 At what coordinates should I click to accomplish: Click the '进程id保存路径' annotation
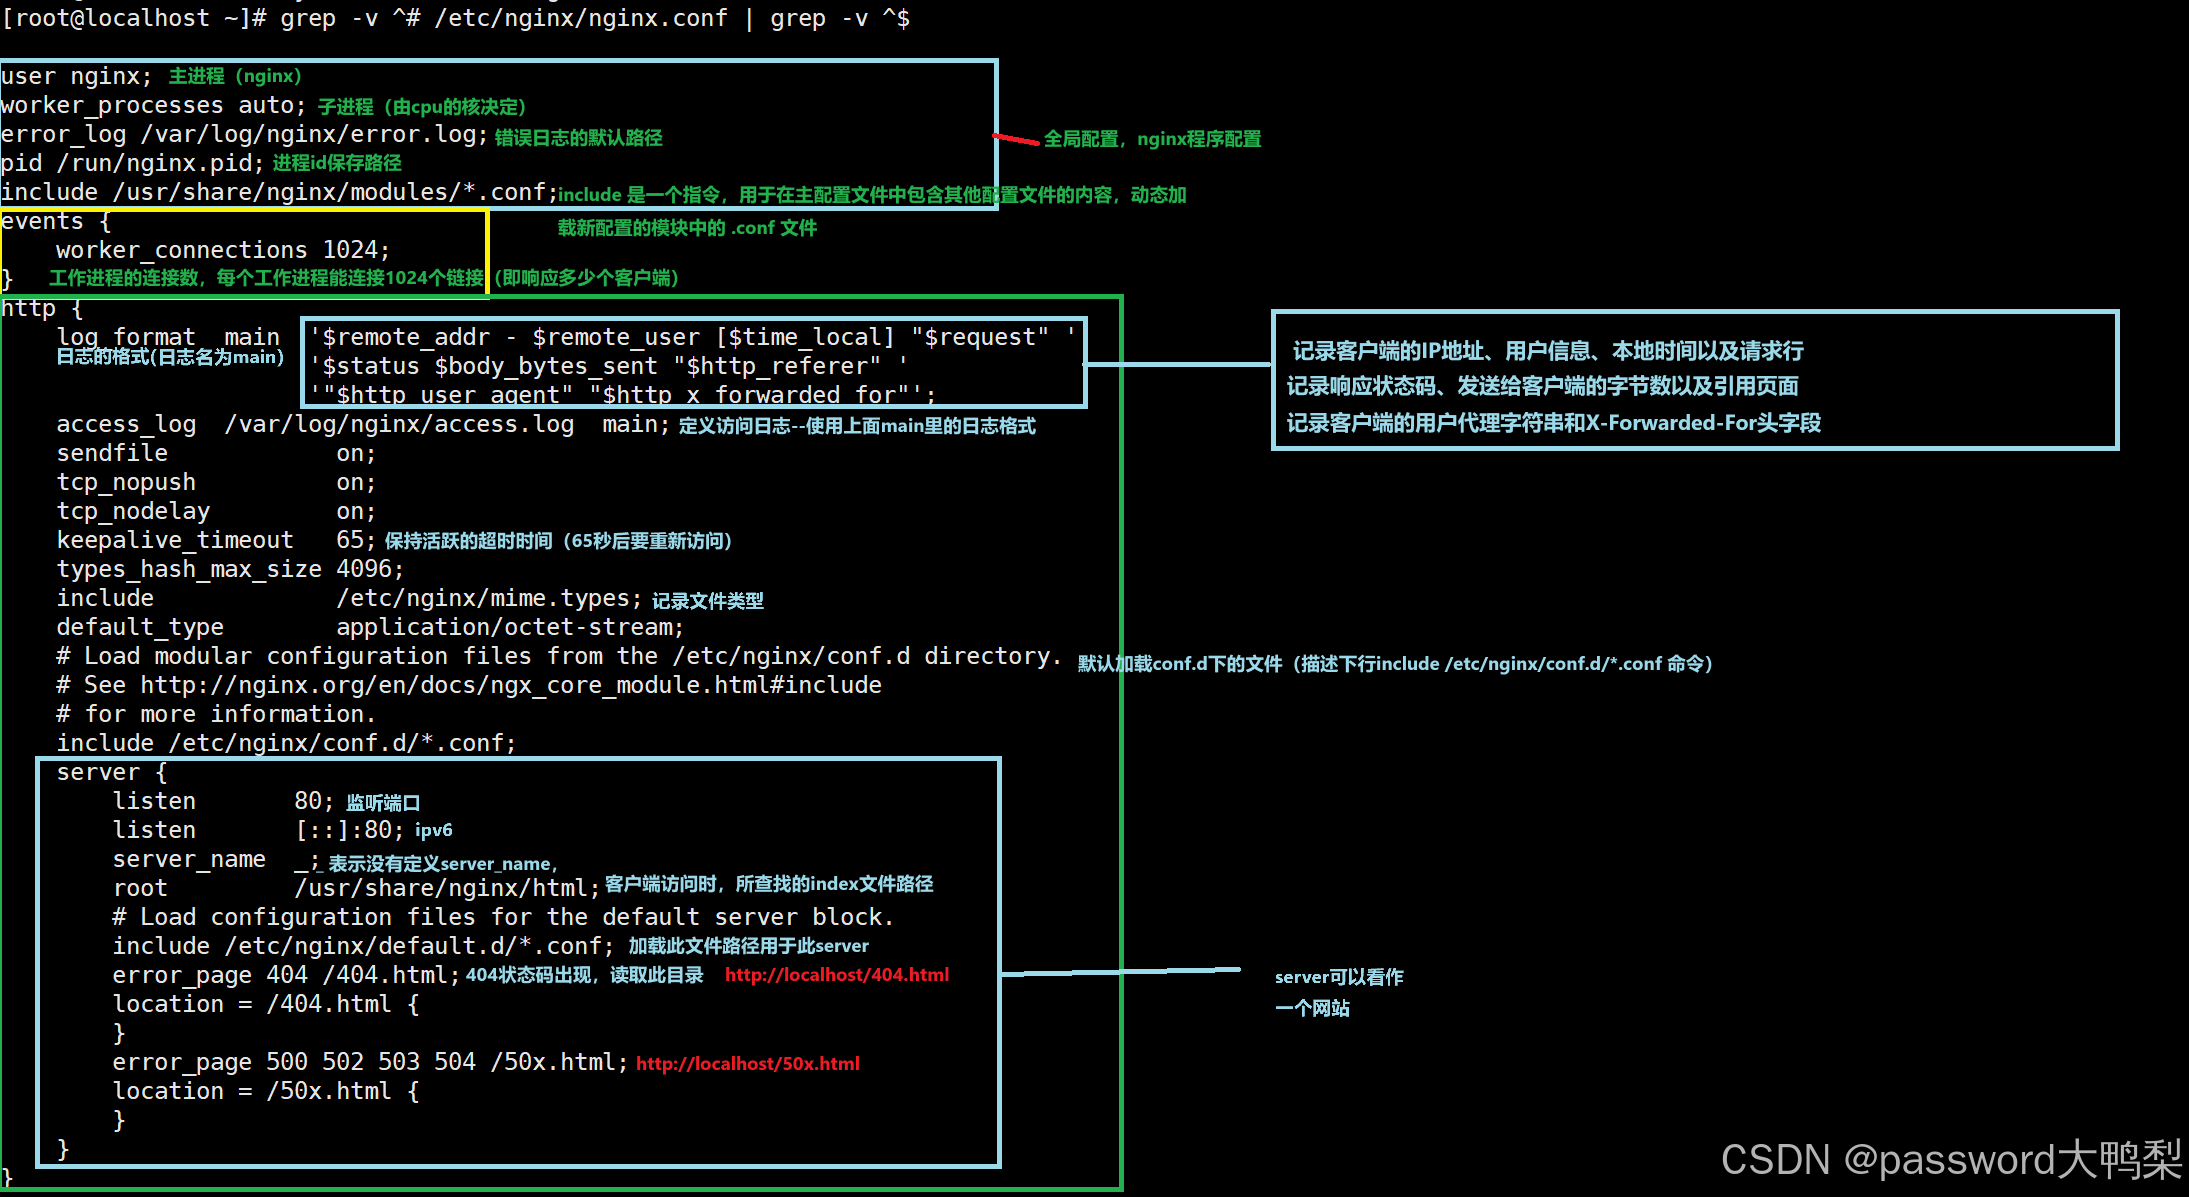tap(337, 163)
